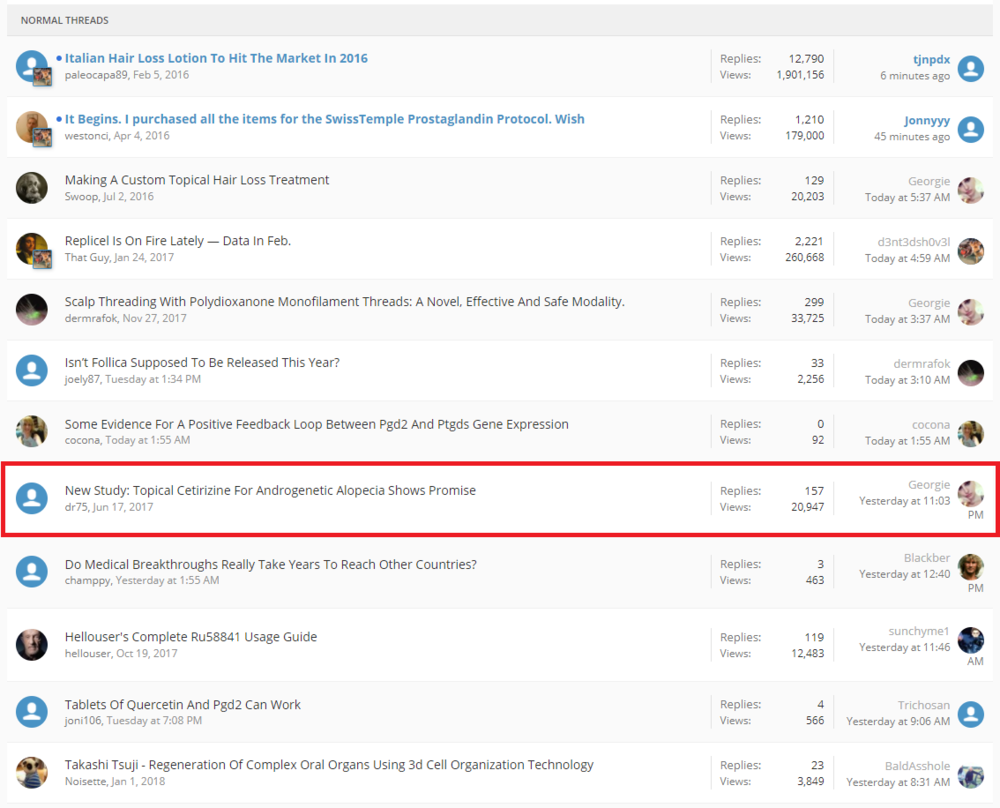1000x808 pixels.
Task: Open 'New Study: Topical Cetirizine' thread
Action: coord(270,490)
